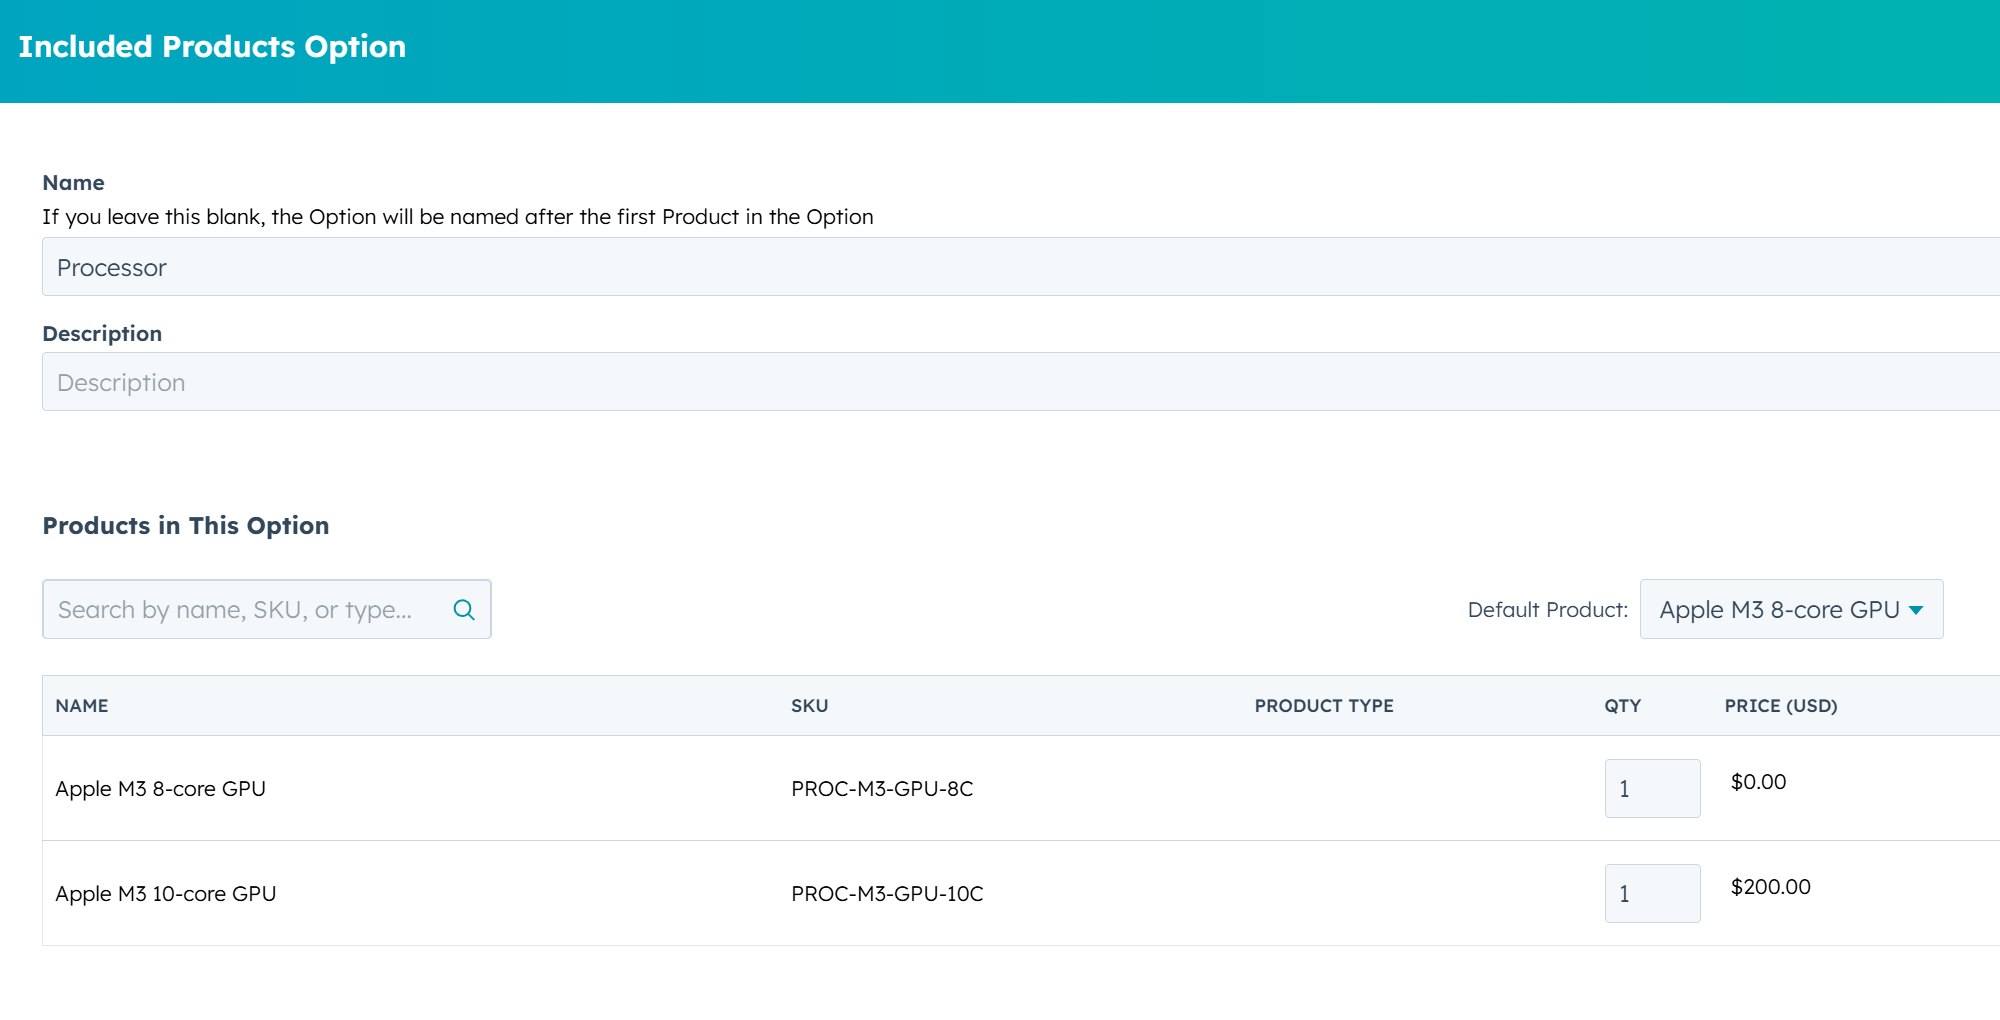Click the PRICE (USD) column header
The height and width of the screenshot is (1020, 2000).
pos(1780,705)
